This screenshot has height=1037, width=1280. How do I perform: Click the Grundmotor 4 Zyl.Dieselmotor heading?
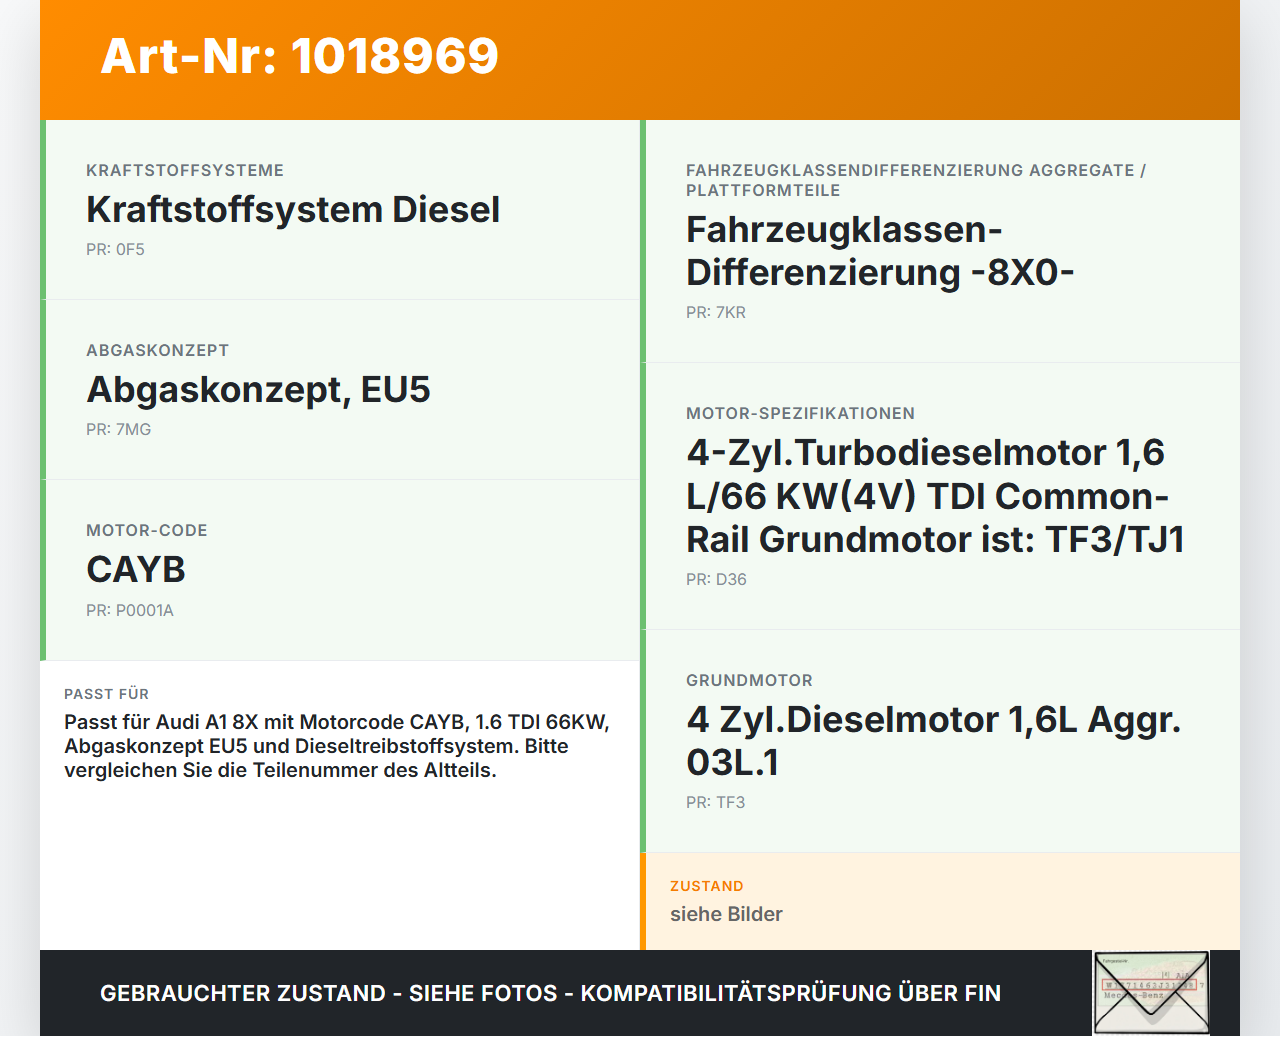tap(933, 740)
